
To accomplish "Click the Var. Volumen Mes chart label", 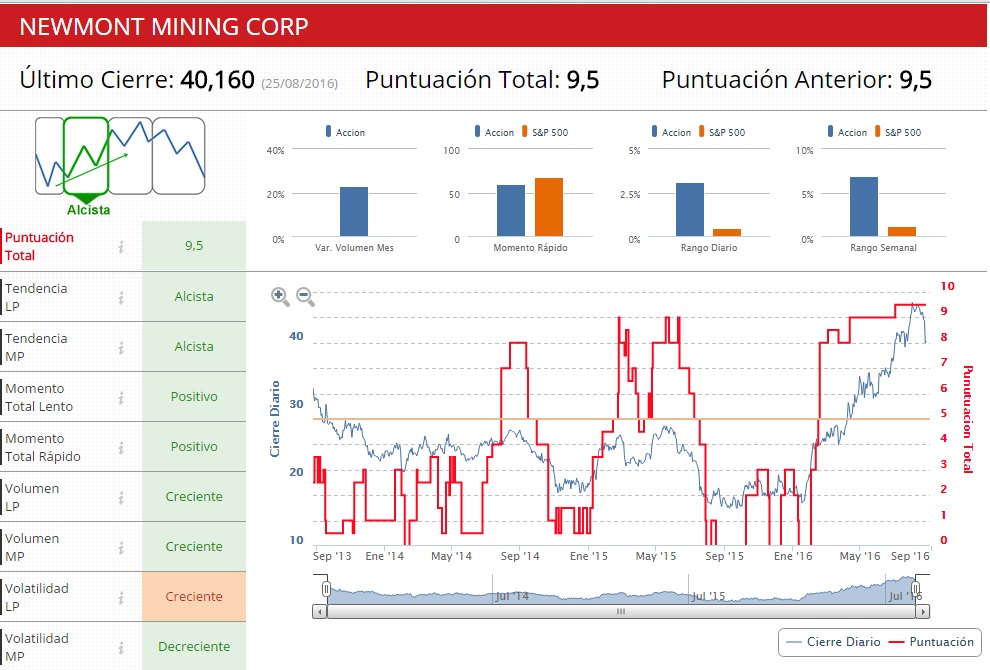I will (354, 248).
